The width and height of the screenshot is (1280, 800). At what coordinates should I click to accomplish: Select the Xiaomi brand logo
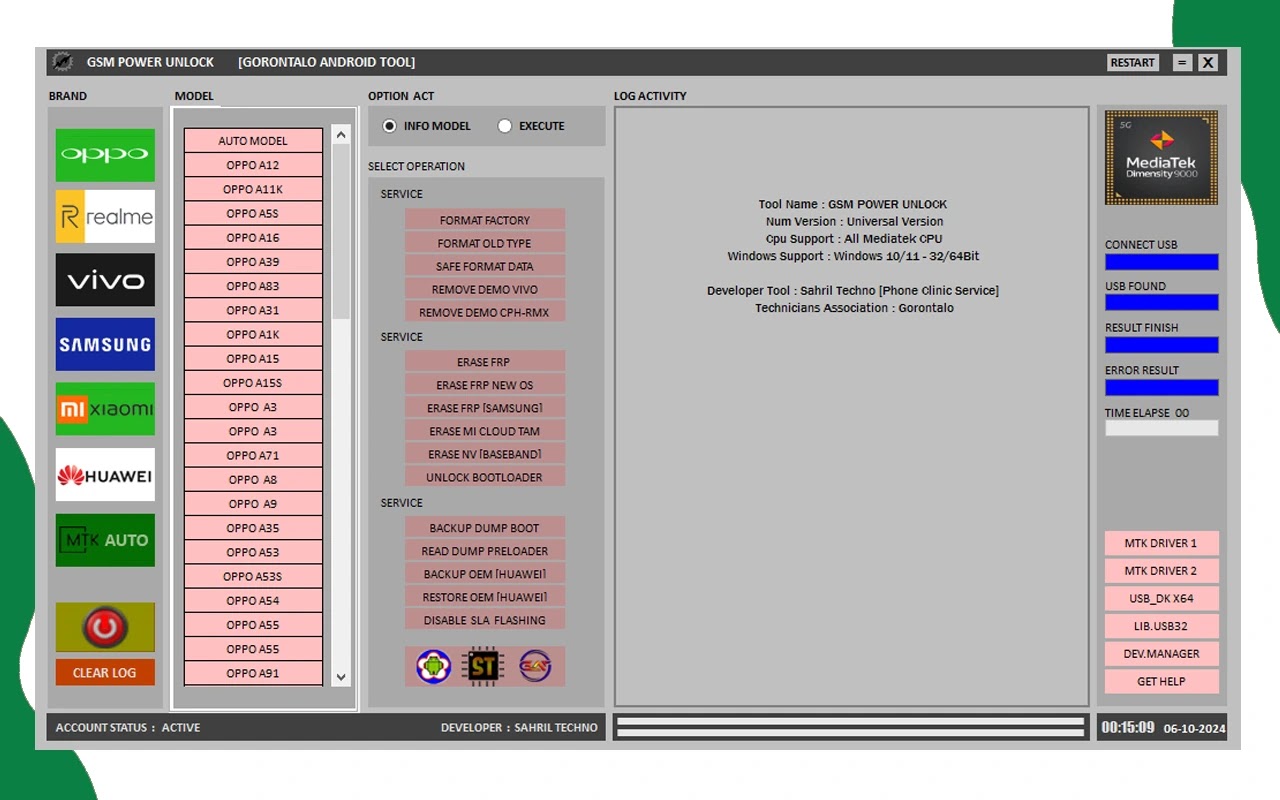coord(105,409)
